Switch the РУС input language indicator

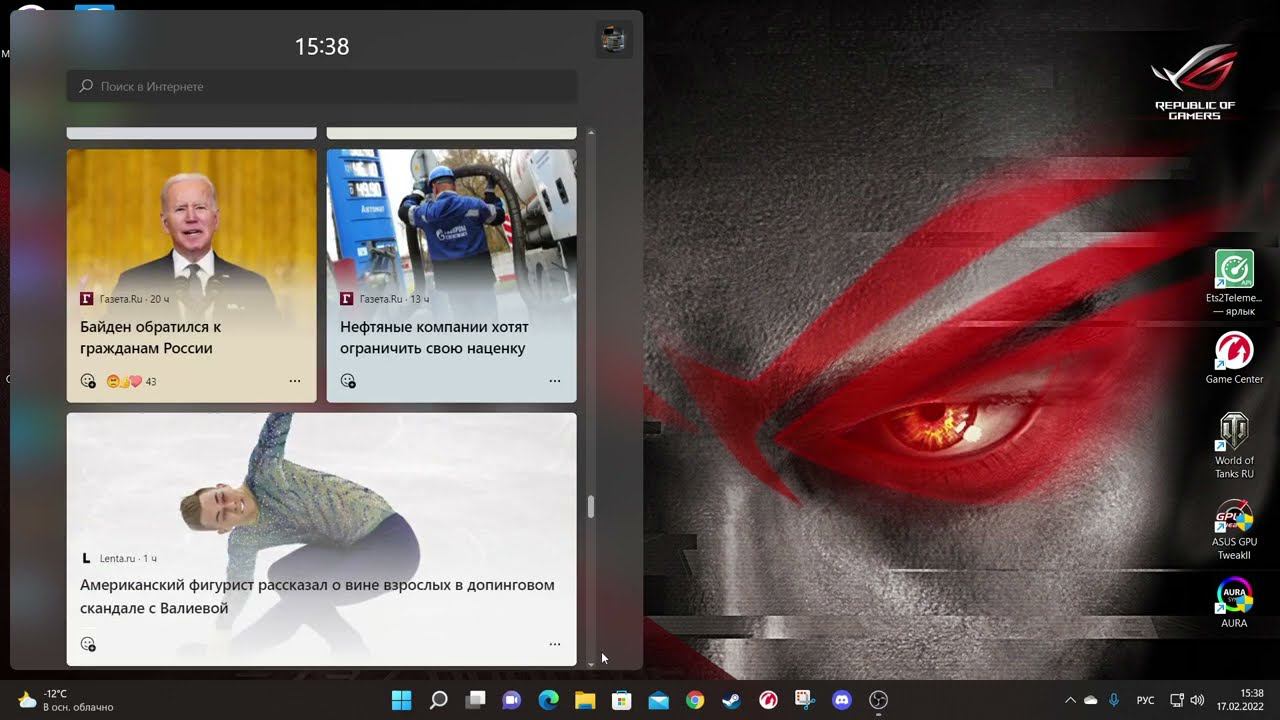coord(1146,700)
